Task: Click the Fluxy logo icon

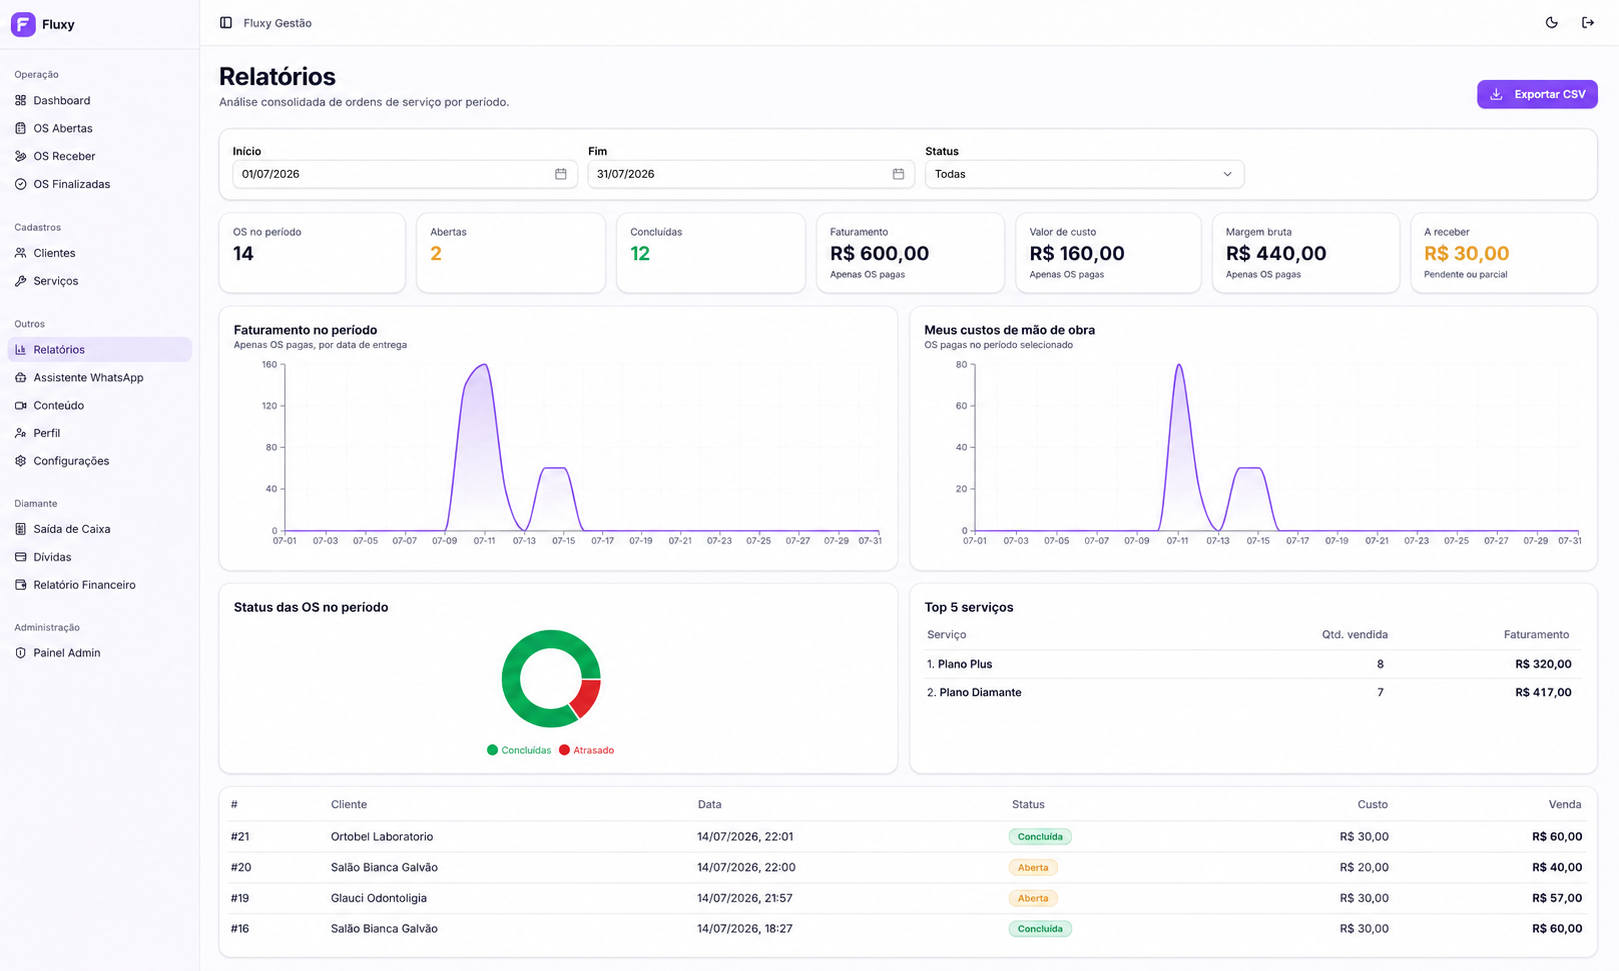Action: (x=23, y=24)
